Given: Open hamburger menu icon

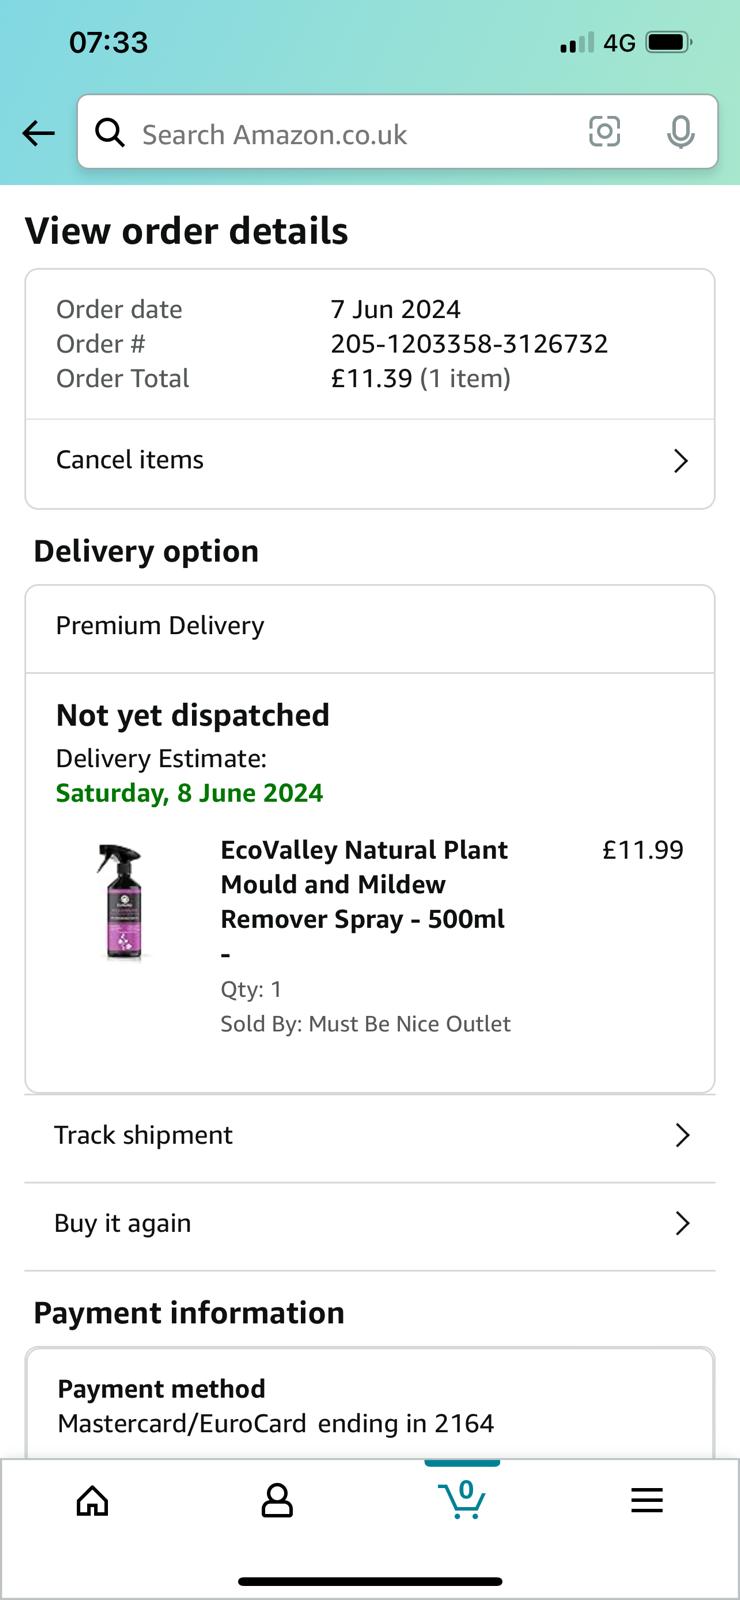Looking at the screenshot, I should click(647, 1500).
